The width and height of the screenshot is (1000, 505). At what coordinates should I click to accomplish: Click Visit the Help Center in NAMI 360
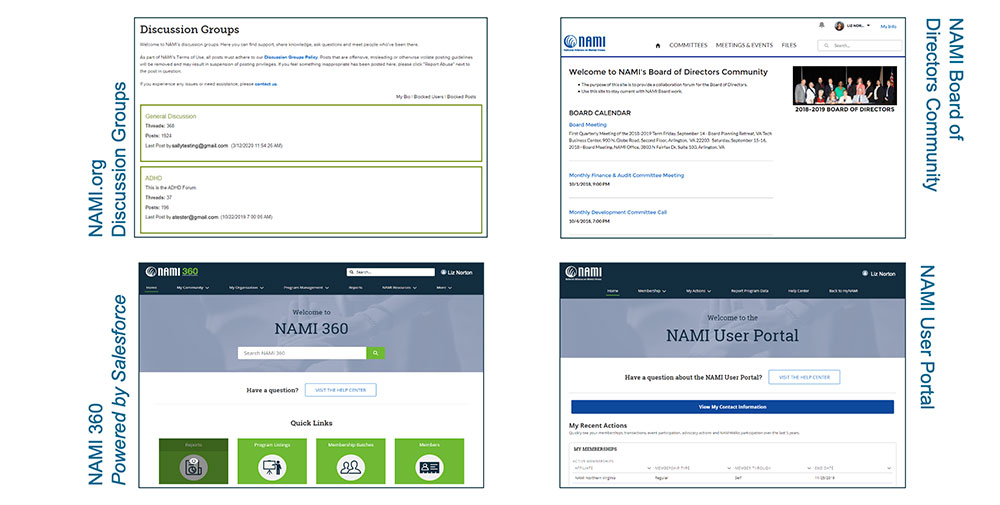tap(341, 390)
